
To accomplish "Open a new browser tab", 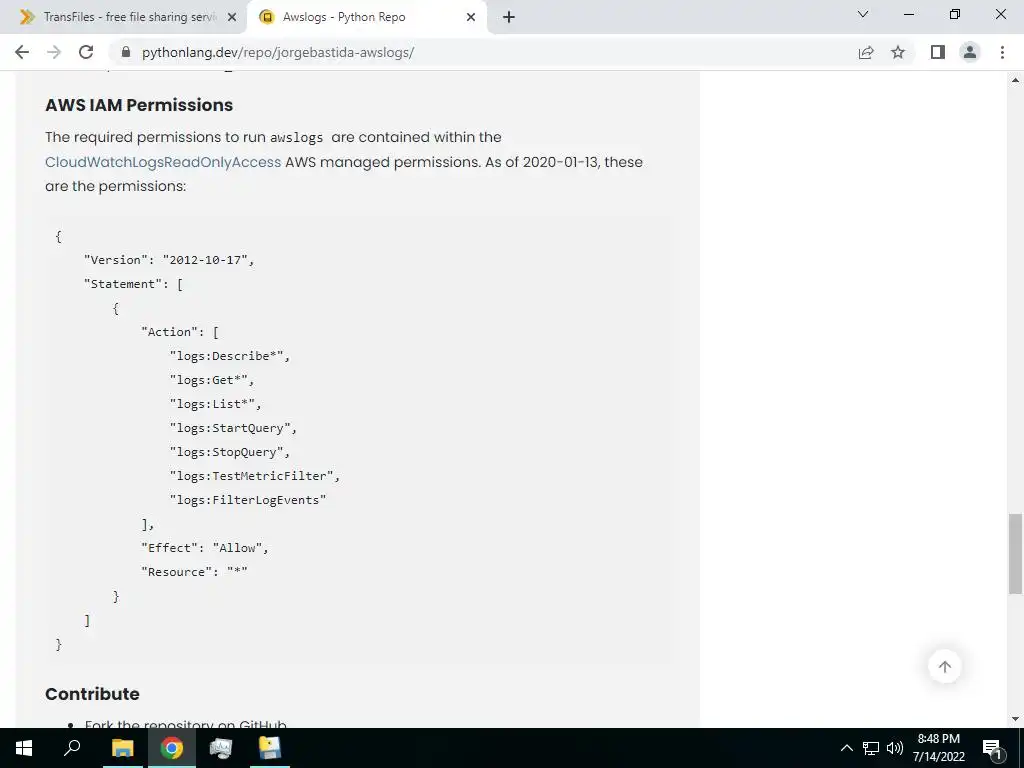I will pyautogui.click(x=509, y=18).
